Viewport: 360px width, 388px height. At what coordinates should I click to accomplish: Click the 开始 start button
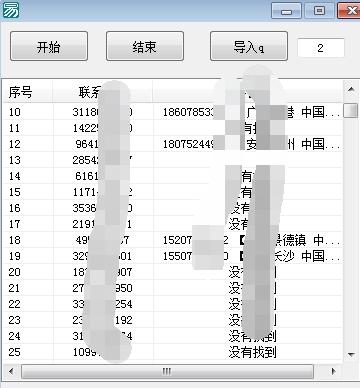(49, 46)
